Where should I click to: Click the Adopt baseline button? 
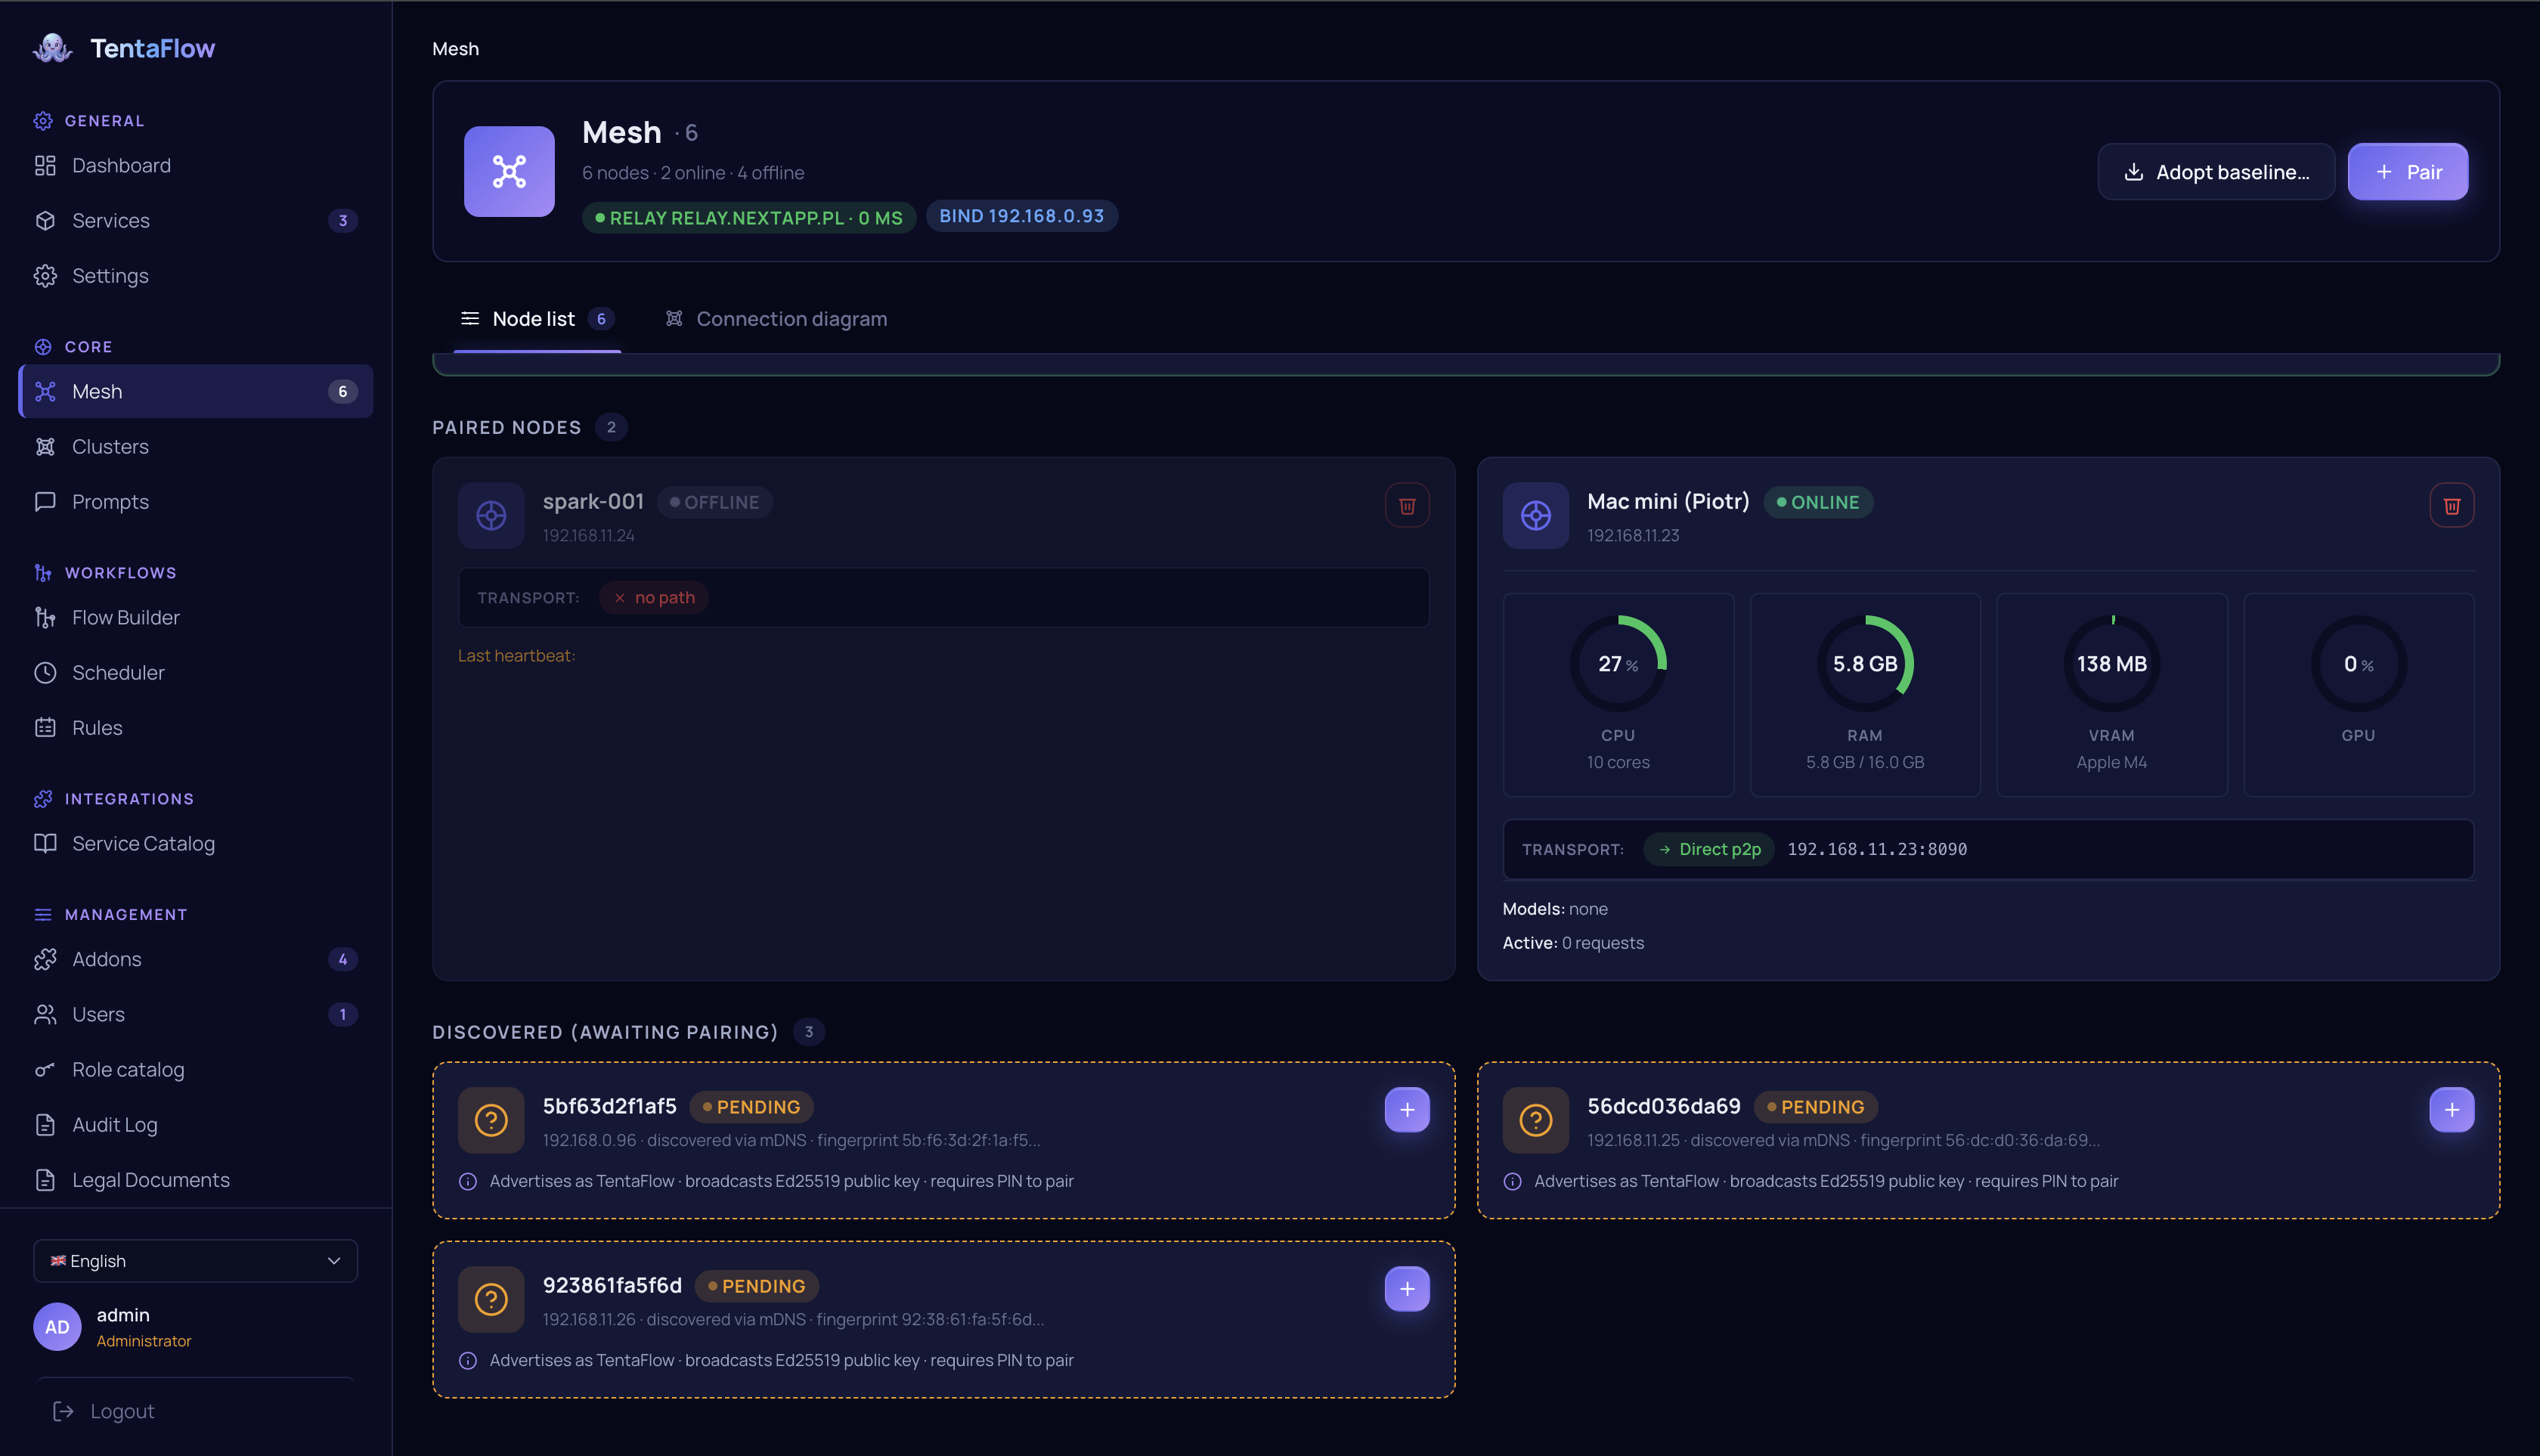coord(2216,171)
